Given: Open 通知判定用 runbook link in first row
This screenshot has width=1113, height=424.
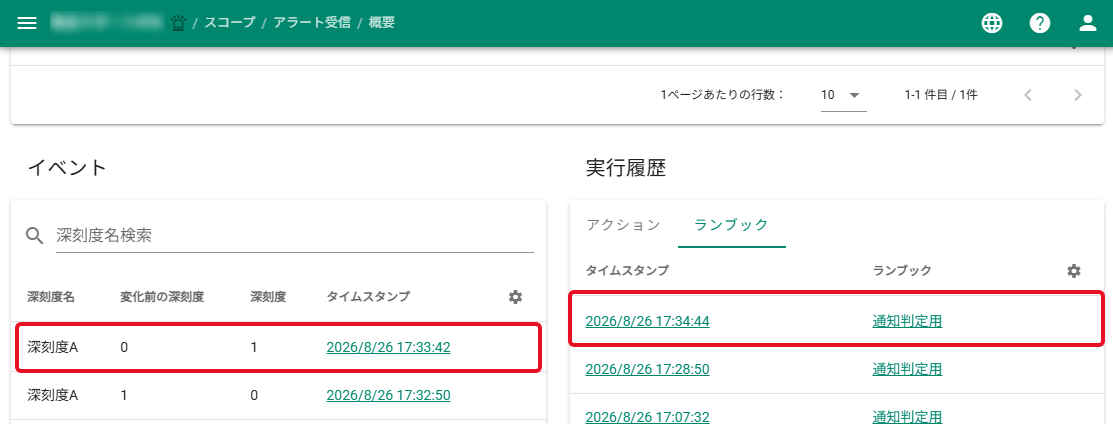Looking at the screenshot, I should pyautogui.click(x=907, y=321).
